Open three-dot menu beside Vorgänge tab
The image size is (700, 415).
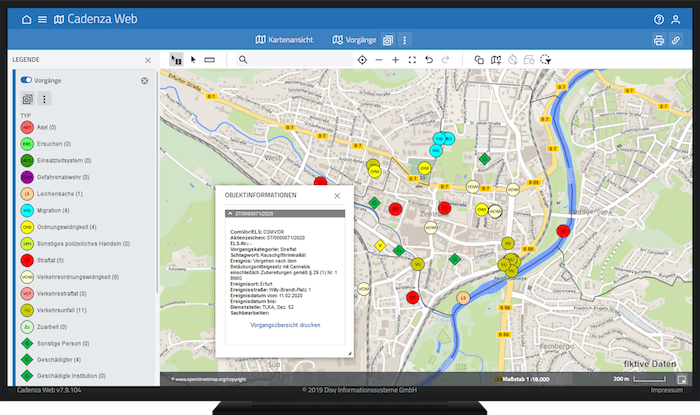[x=404, y=40]
